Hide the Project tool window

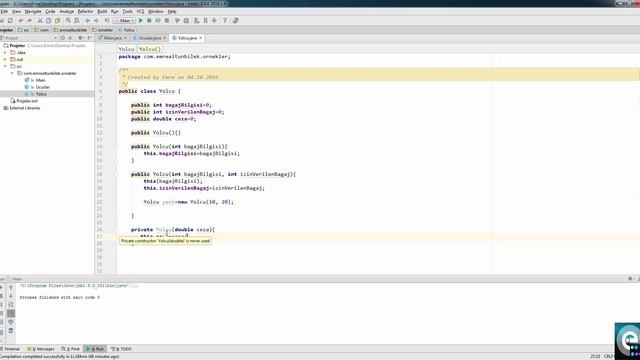89,38
